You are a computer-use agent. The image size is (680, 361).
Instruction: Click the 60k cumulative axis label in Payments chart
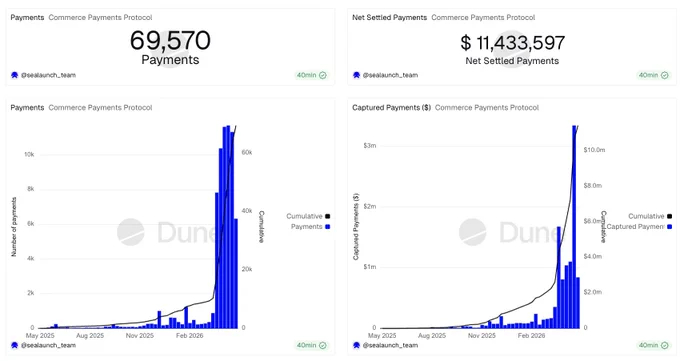(247, 152)
